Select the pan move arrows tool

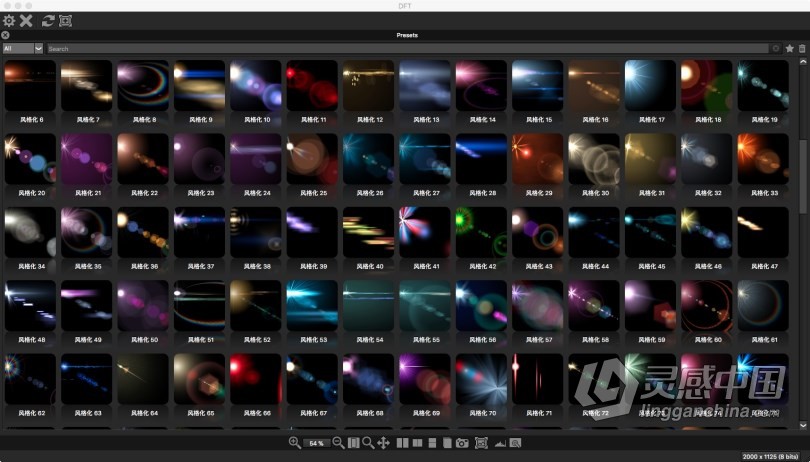(x=383, y=443)
